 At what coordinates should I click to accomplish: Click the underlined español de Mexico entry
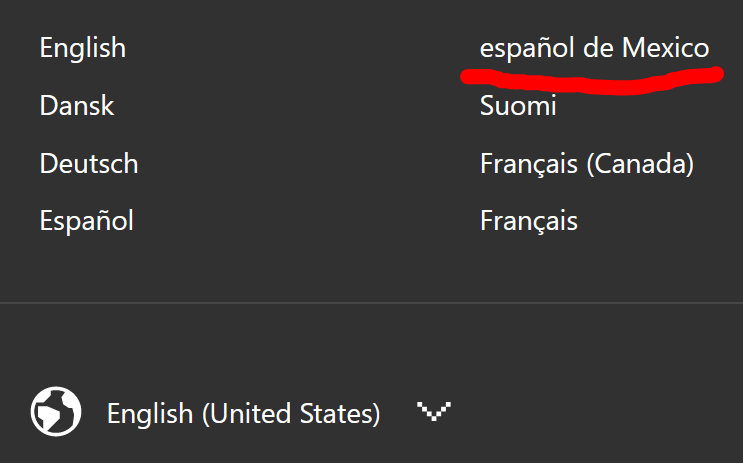click(x=594, y=48)
